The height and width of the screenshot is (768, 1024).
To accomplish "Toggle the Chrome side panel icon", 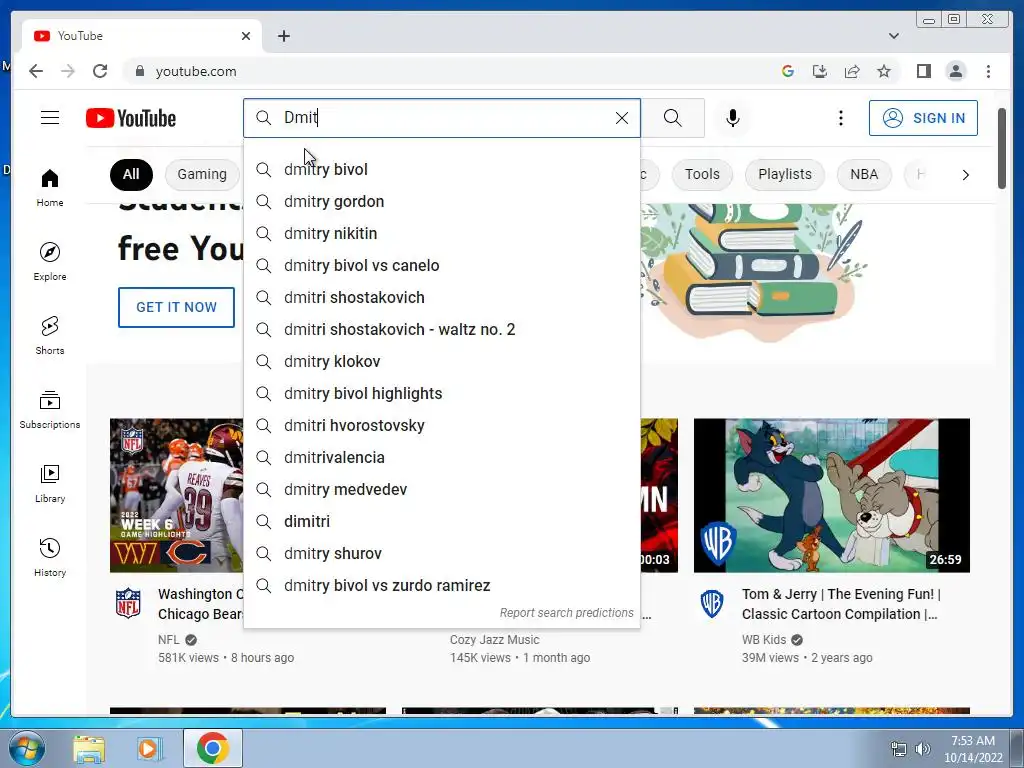I will click(923, 71).
